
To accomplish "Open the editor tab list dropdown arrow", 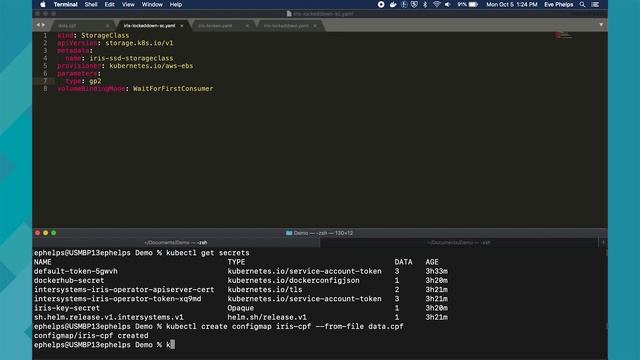I will click(601, 24).
